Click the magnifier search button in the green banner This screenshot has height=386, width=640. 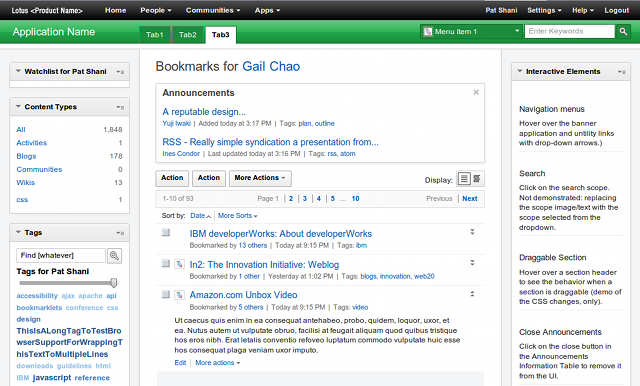623,31
